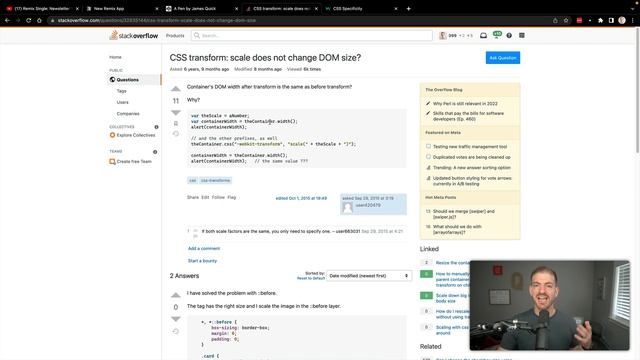Downvote the first answer about ::before
The height and width of the screenshot is (360, 640).
(176, 319)
